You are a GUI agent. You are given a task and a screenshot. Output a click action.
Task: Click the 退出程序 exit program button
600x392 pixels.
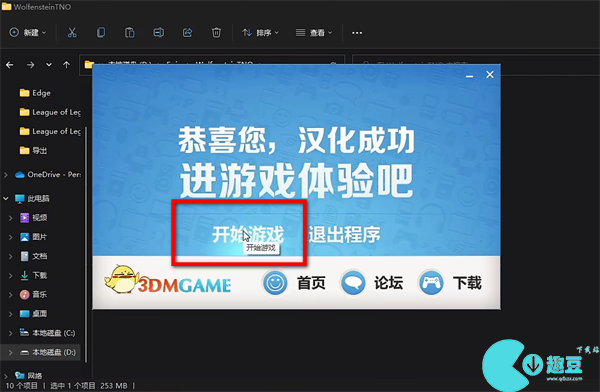(344, 234)
